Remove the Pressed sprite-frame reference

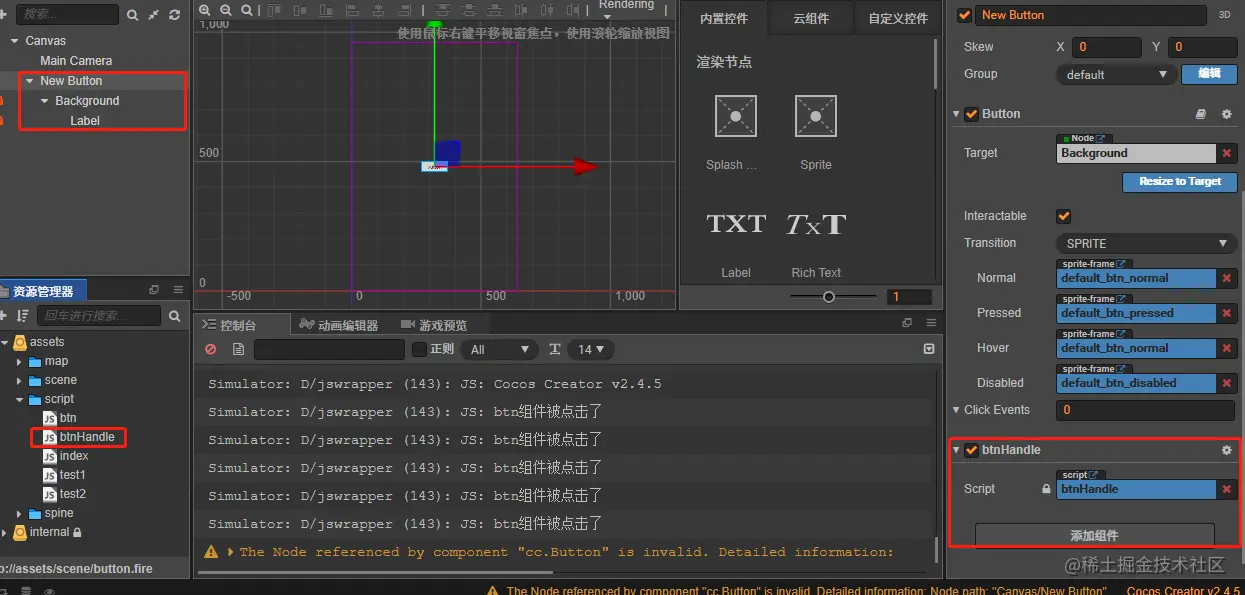pos(1227,313)
